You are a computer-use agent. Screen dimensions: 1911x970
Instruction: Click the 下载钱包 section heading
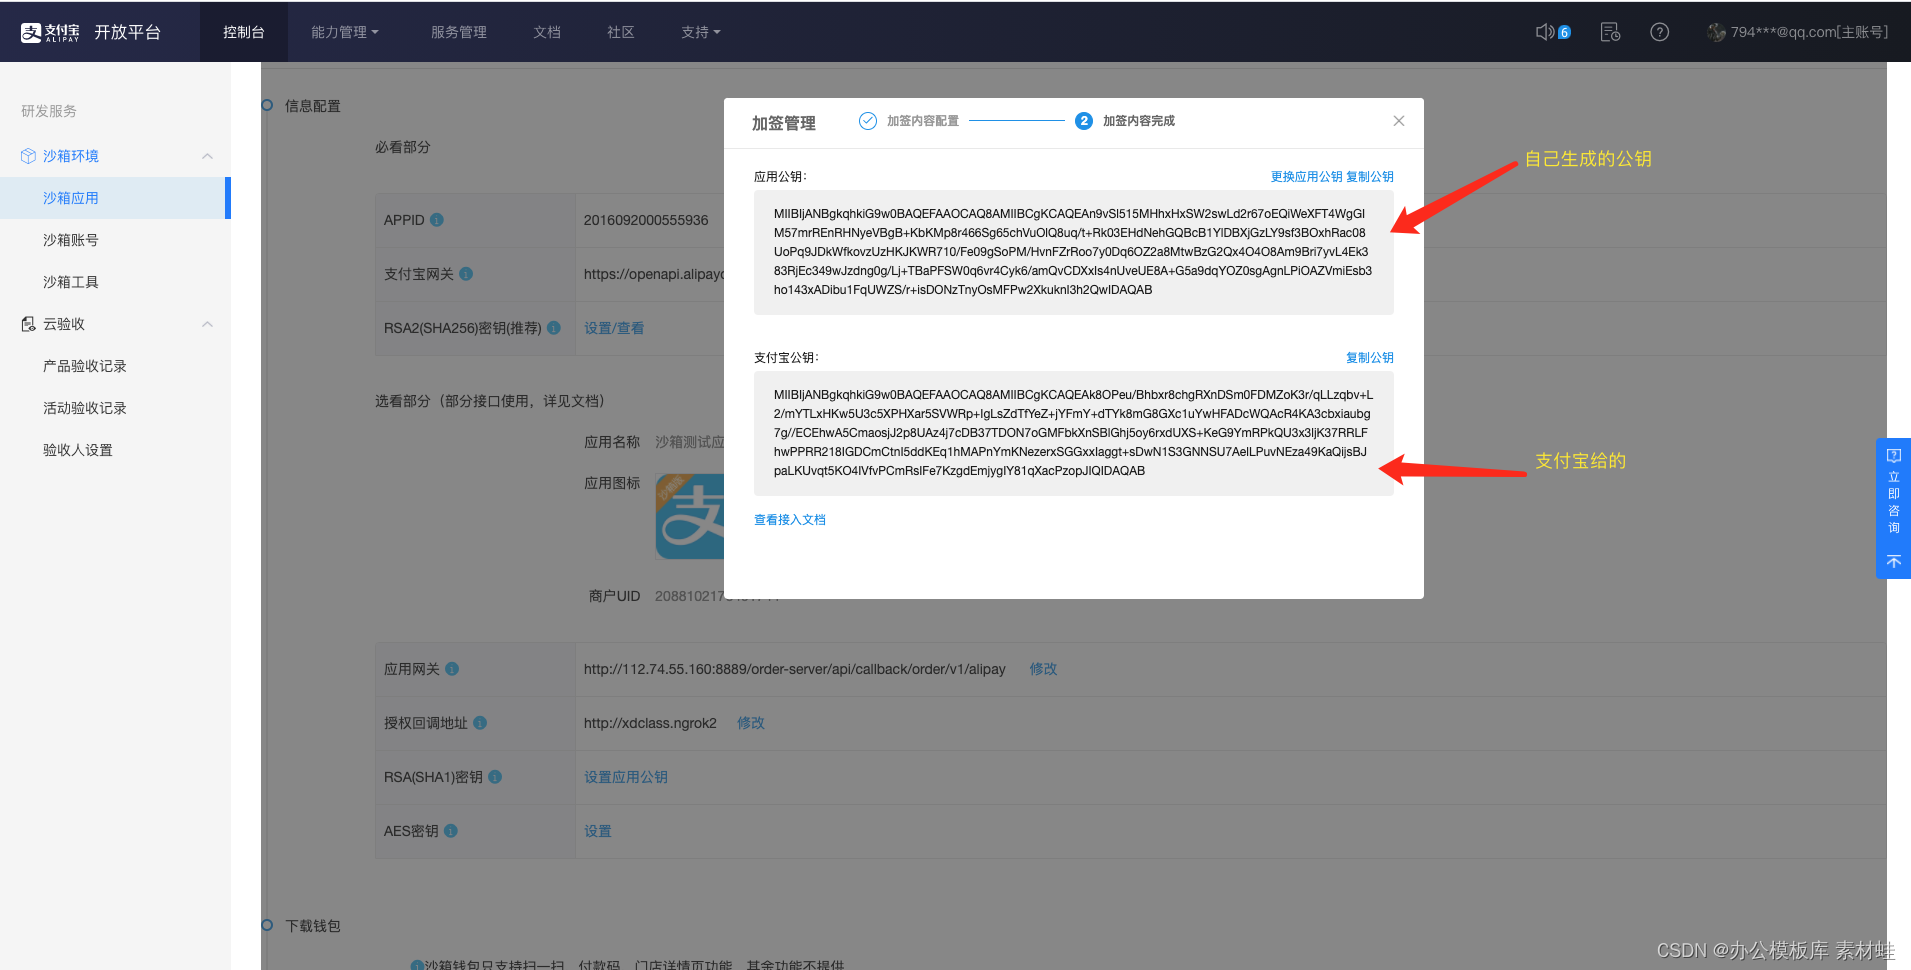pos(313,926)
